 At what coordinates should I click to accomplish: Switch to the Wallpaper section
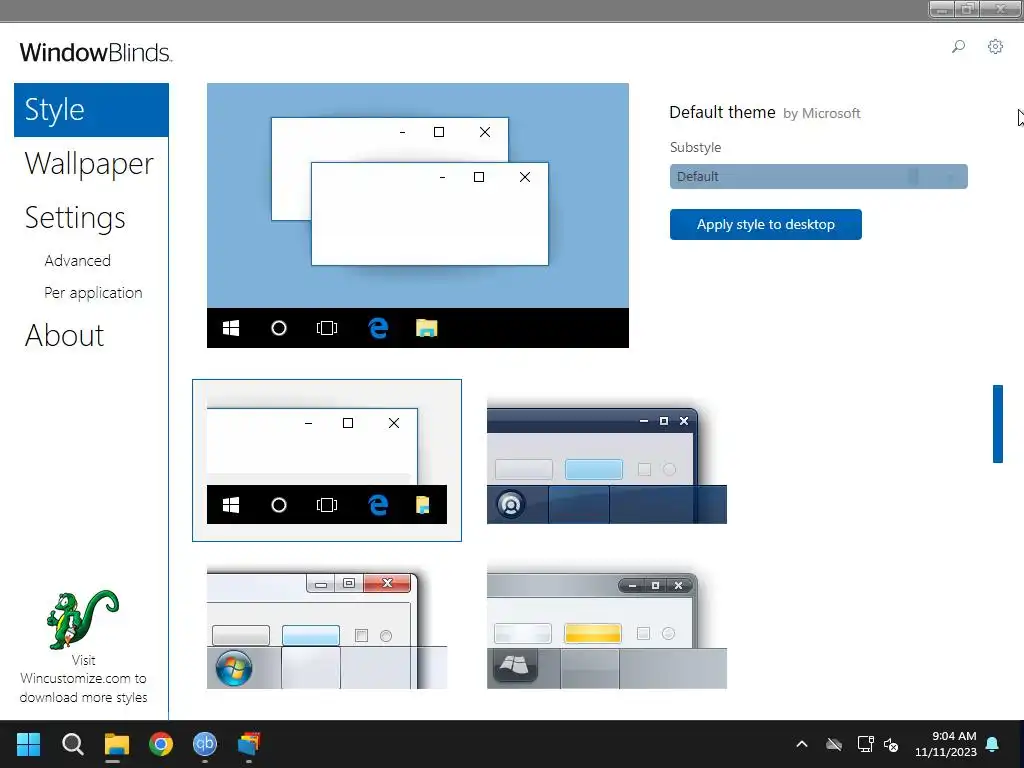pyautogui.click(x=89, y=164)
